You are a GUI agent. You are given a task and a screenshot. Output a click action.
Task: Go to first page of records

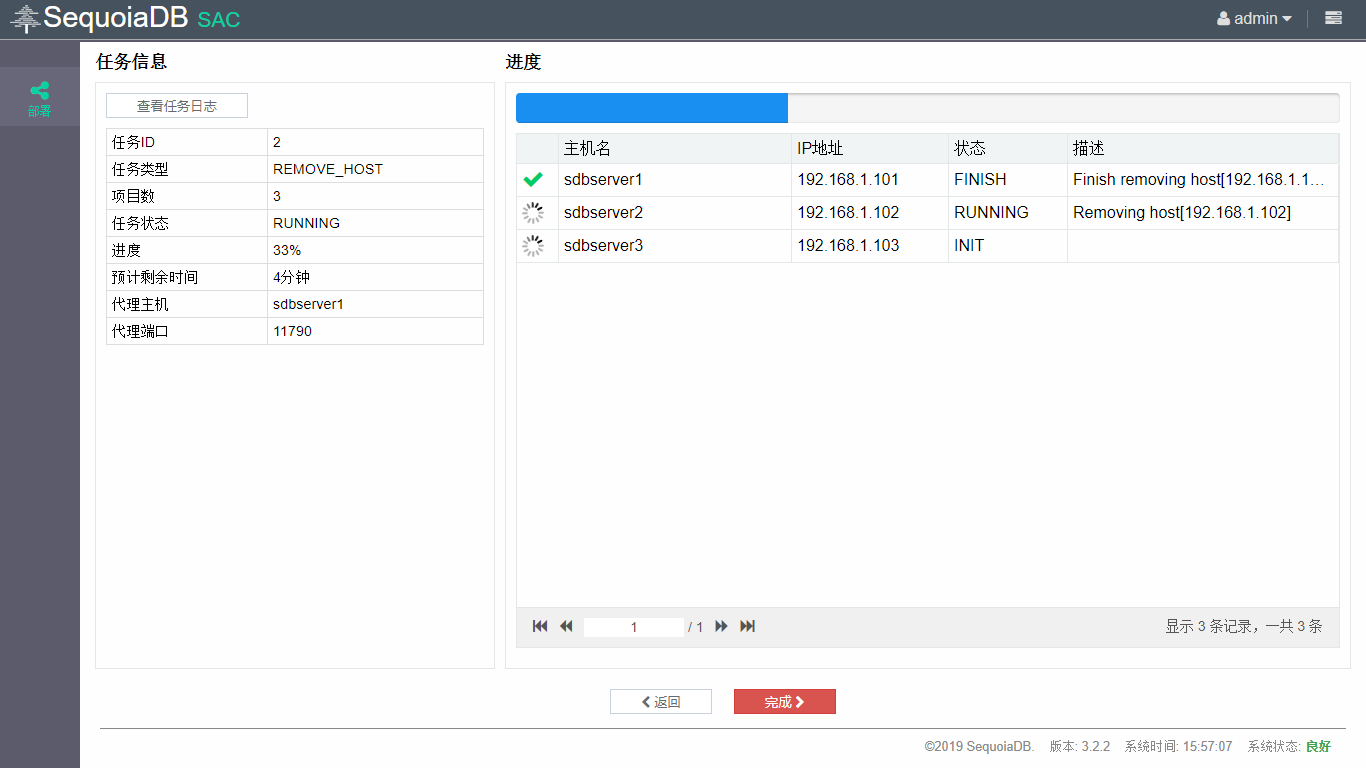coord(540,626)
